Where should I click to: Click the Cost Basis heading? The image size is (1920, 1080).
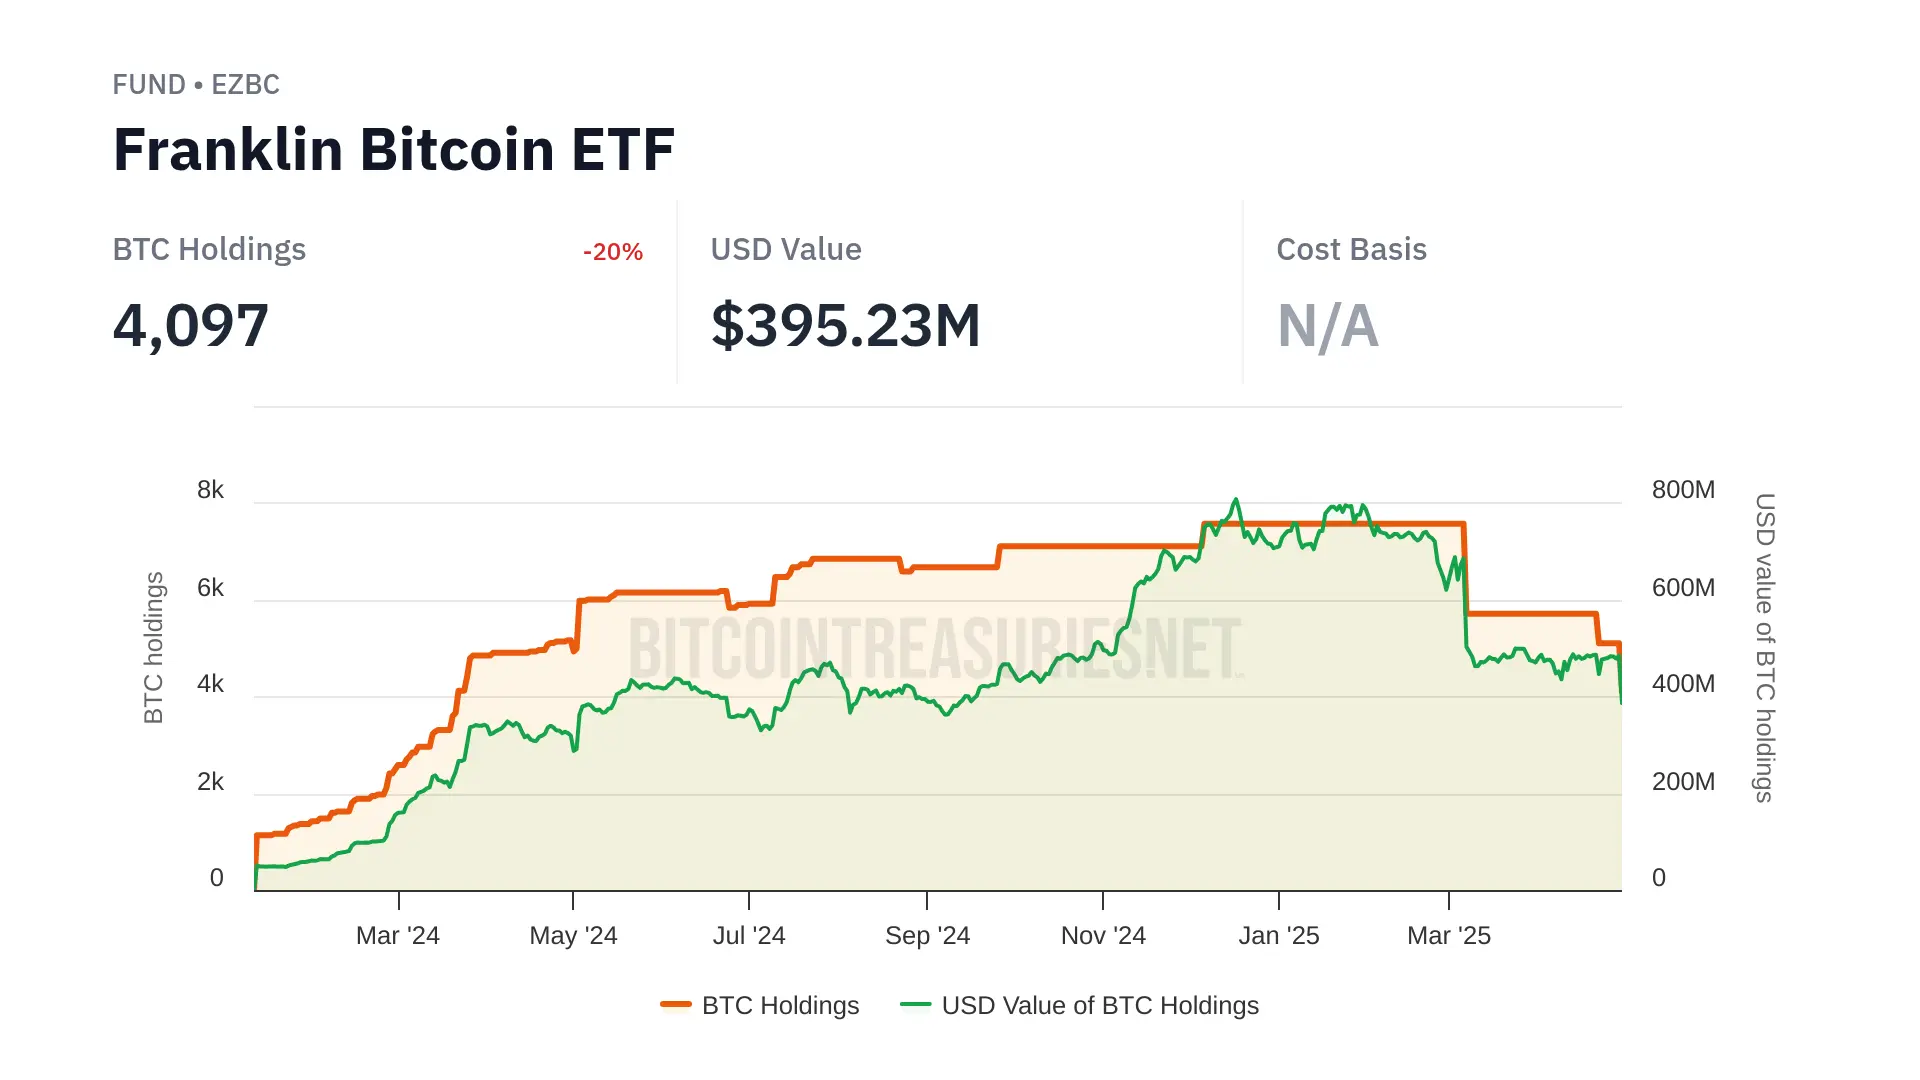point(1351,250)
